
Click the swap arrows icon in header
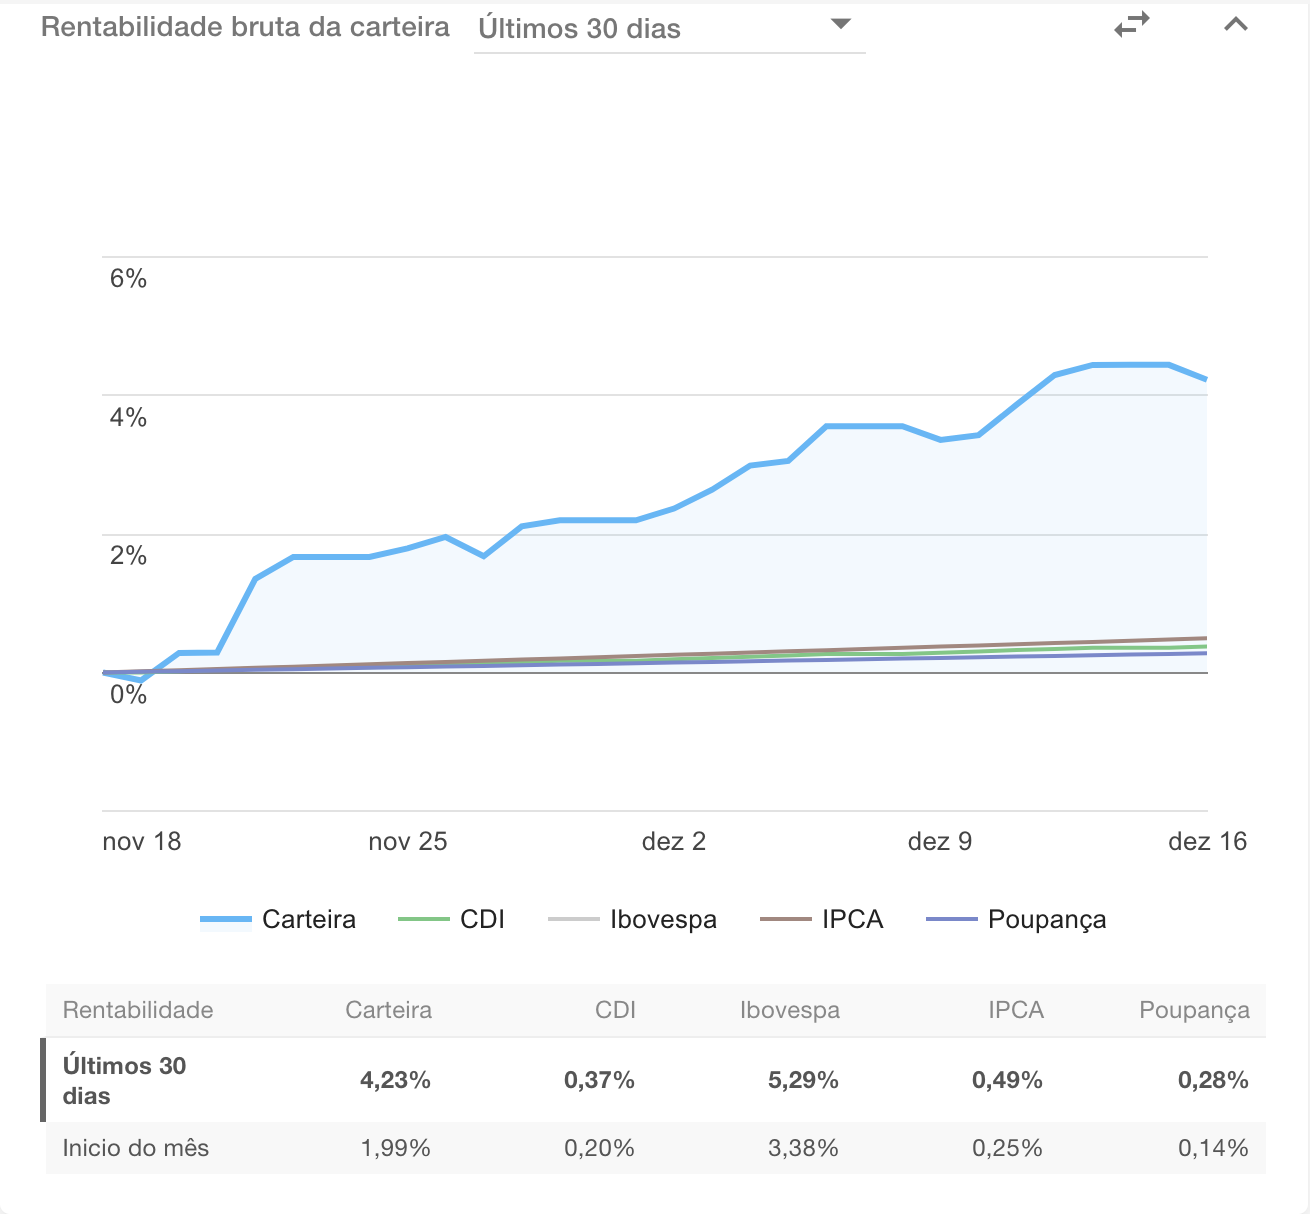[1132, 25]
